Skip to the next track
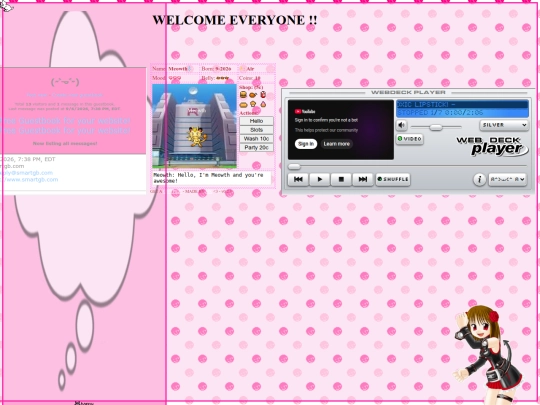Viewport: 540px width, 405px height. click(363, 179)
